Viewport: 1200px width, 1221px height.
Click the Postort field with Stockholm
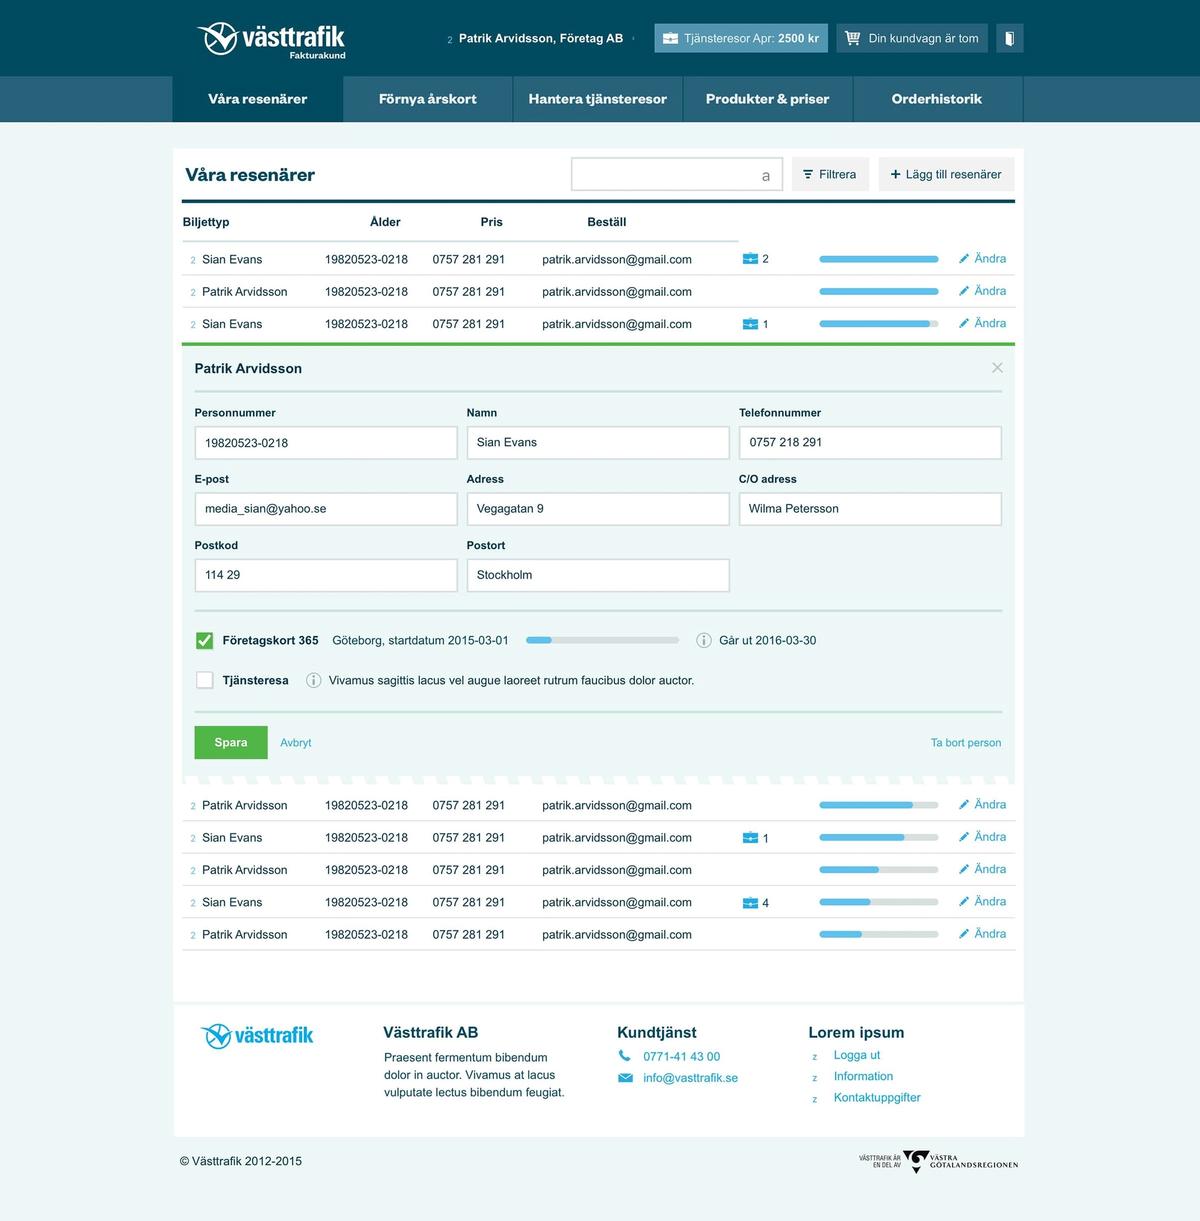pos(598,575)
